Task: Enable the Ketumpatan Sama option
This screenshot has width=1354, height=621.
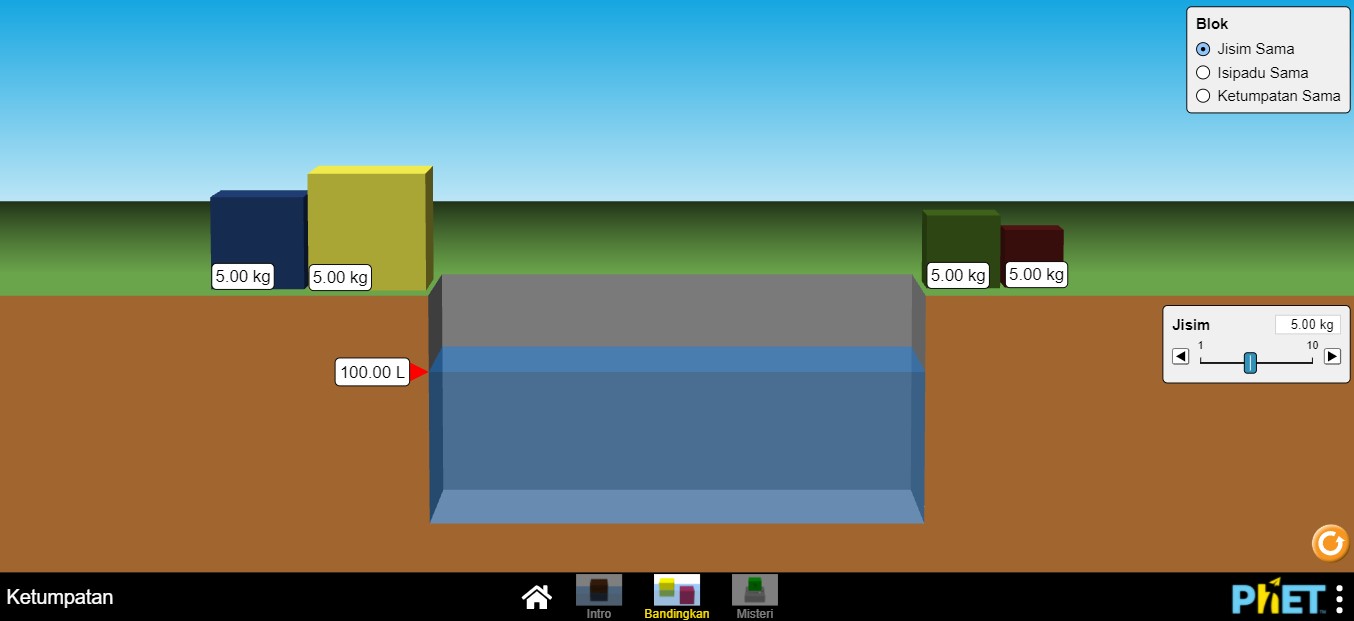Action: click(x=1203, y=96)
